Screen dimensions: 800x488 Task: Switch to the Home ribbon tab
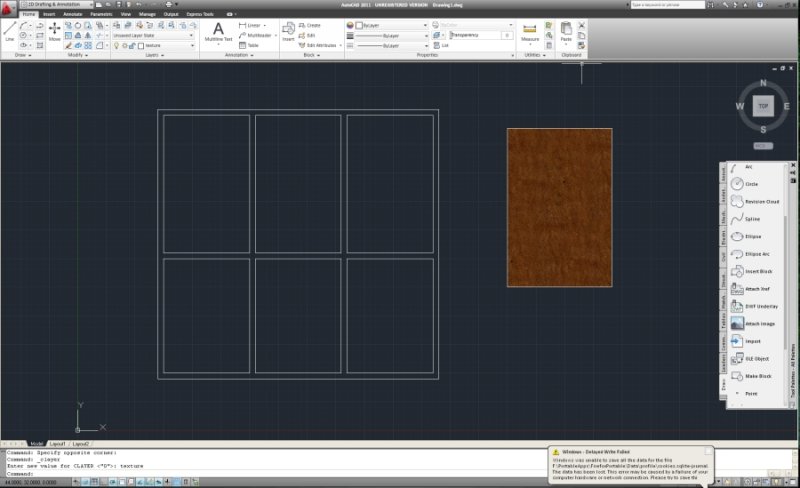coord(29,14)
